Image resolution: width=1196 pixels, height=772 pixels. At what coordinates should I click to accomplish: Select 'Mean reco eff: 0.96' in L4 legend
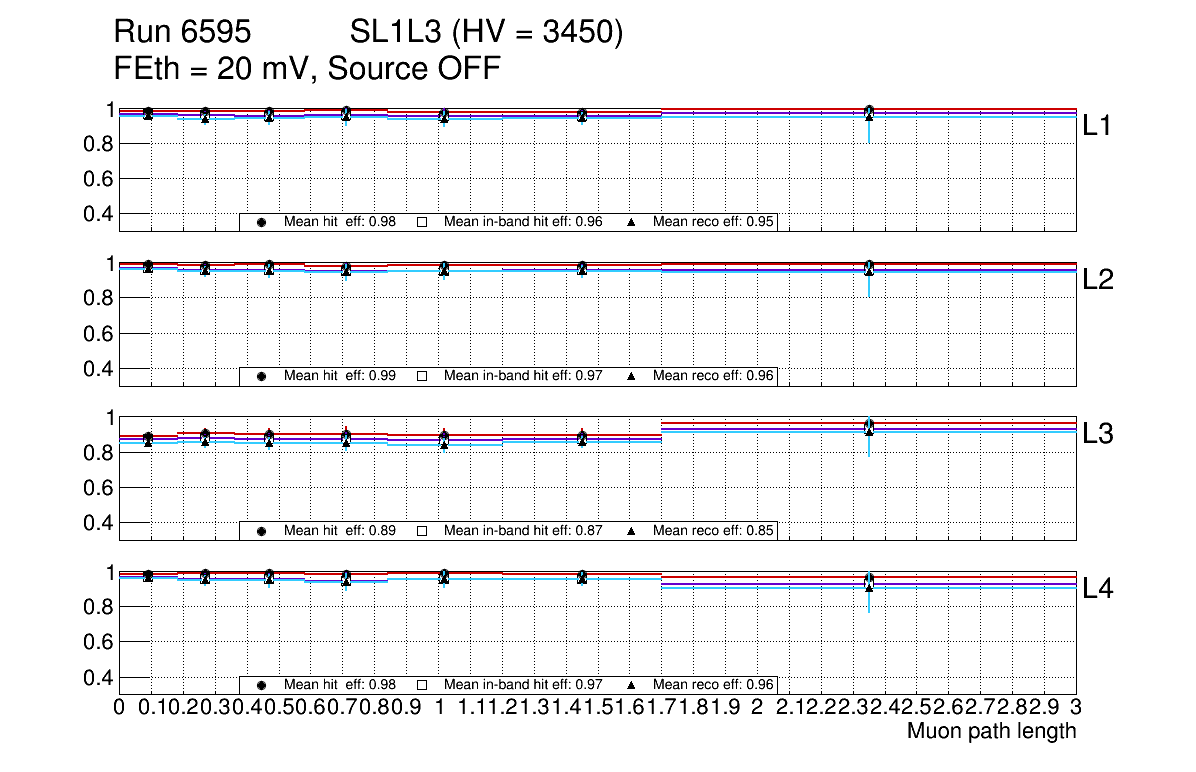pos(714,685)
